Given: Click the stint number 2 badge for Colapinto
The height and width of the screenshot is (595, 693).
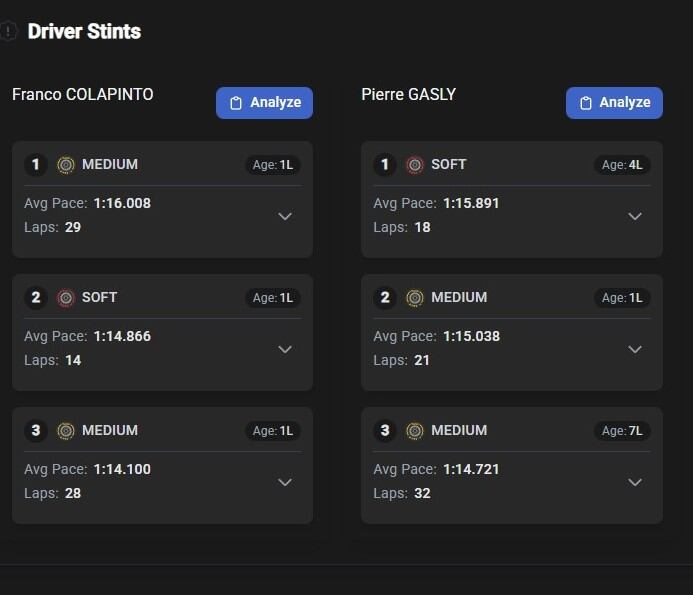Looking at the screenshot, I should (x=36, y=298).
